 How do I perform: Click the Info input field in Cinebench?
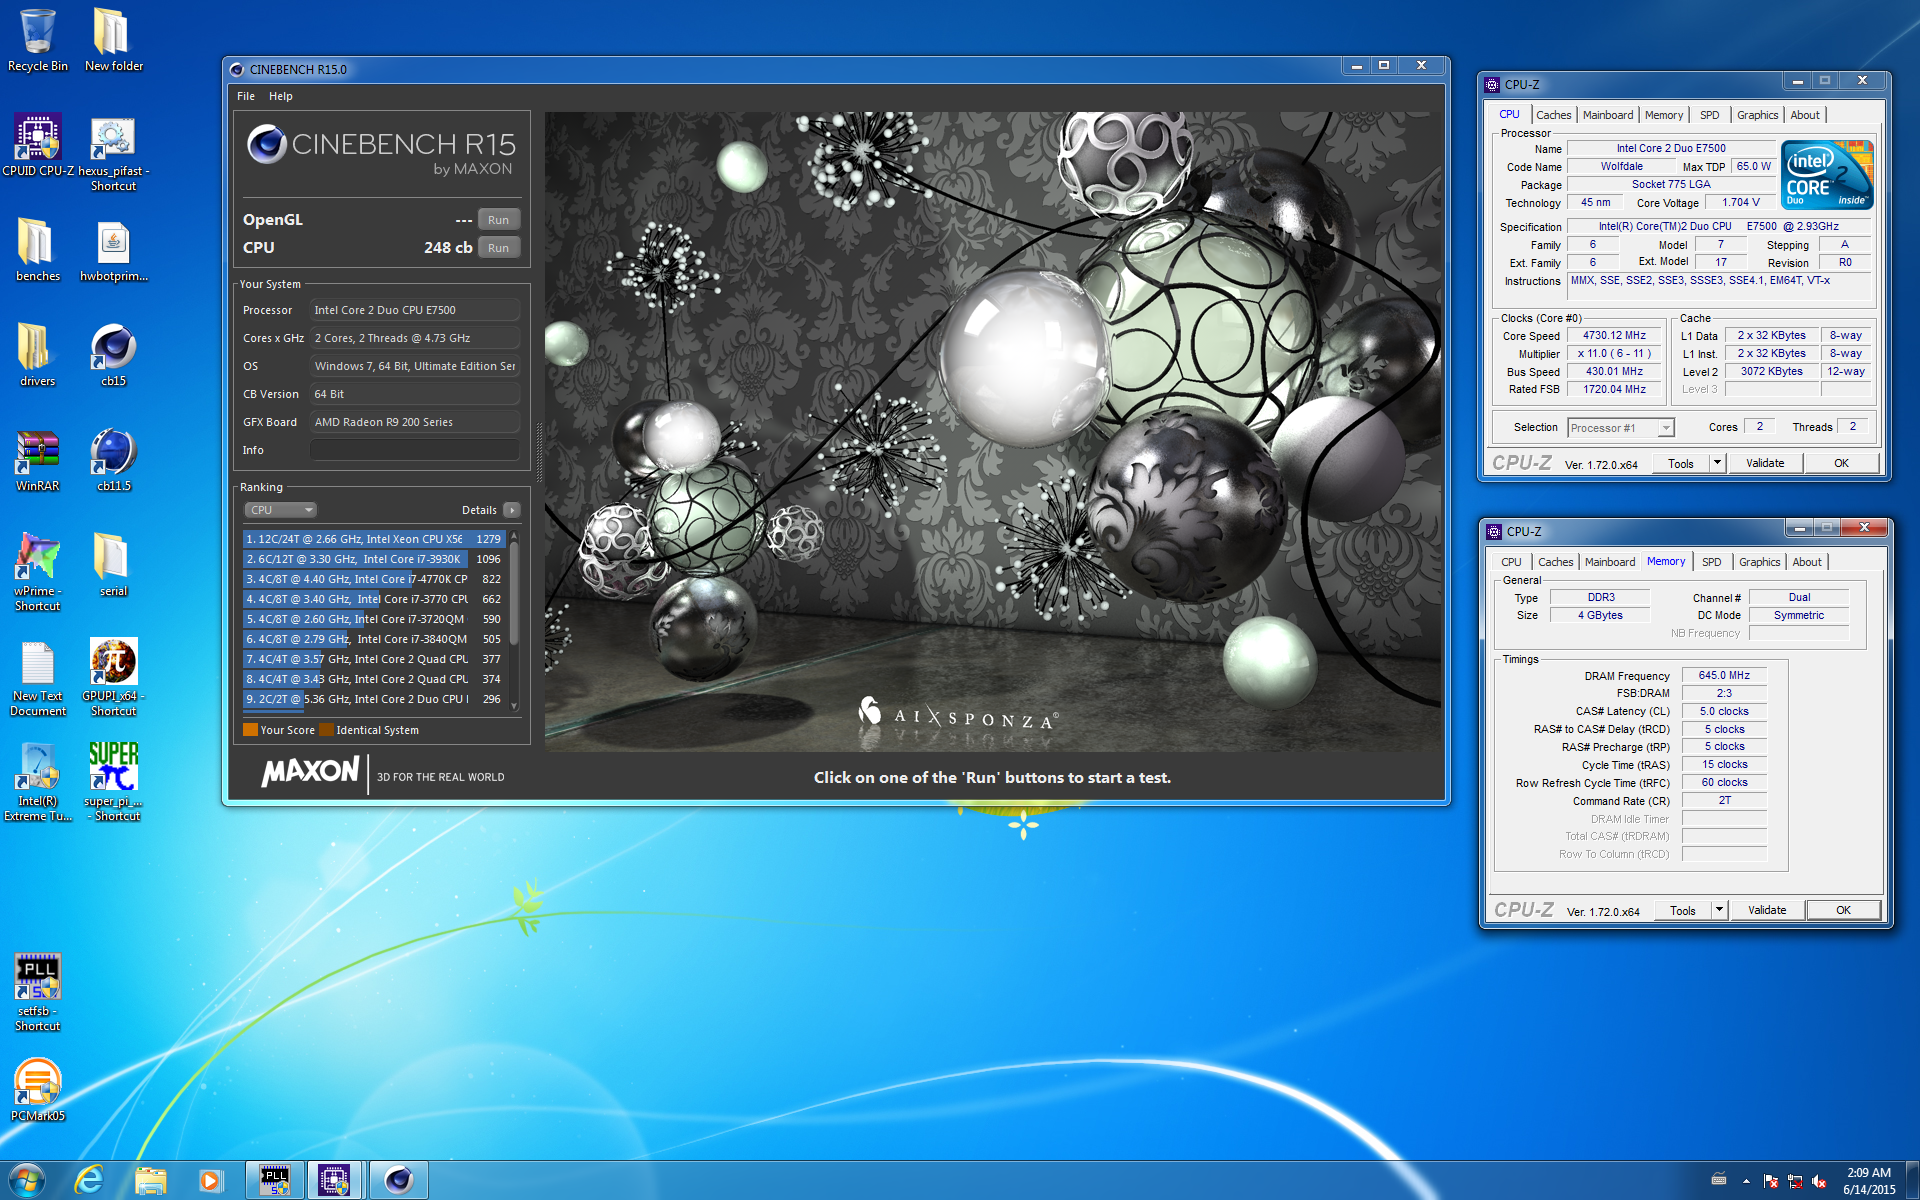click(x=415, y=450)
